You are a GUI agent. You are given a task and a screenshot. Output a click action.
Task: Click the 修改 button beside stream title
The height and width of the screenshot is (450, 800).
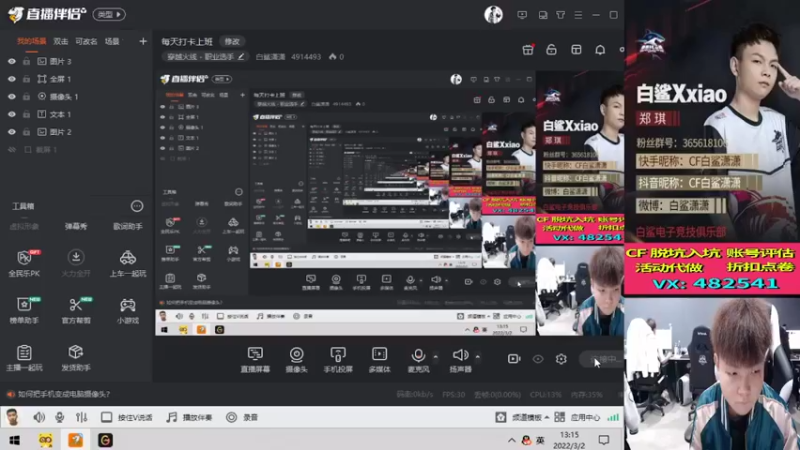[232, 41]
